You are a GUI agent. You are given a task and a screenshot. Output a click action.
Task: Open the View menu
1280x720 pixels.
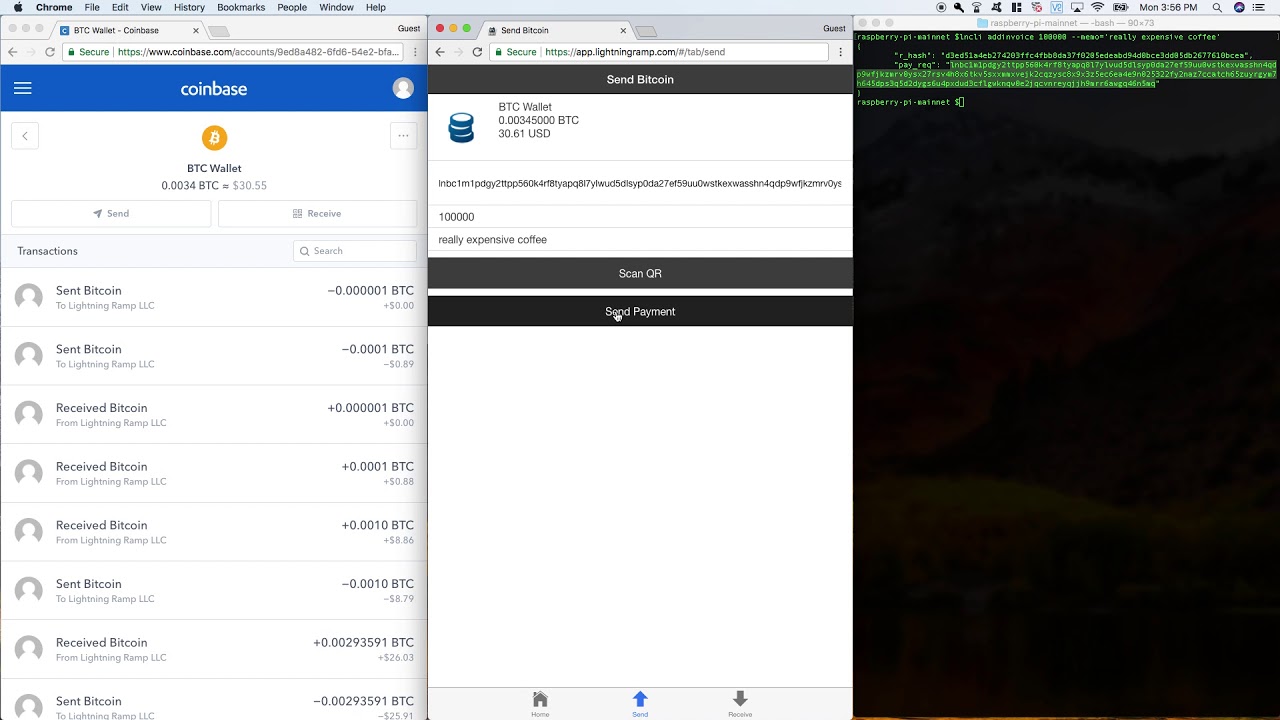coord(151,7)
